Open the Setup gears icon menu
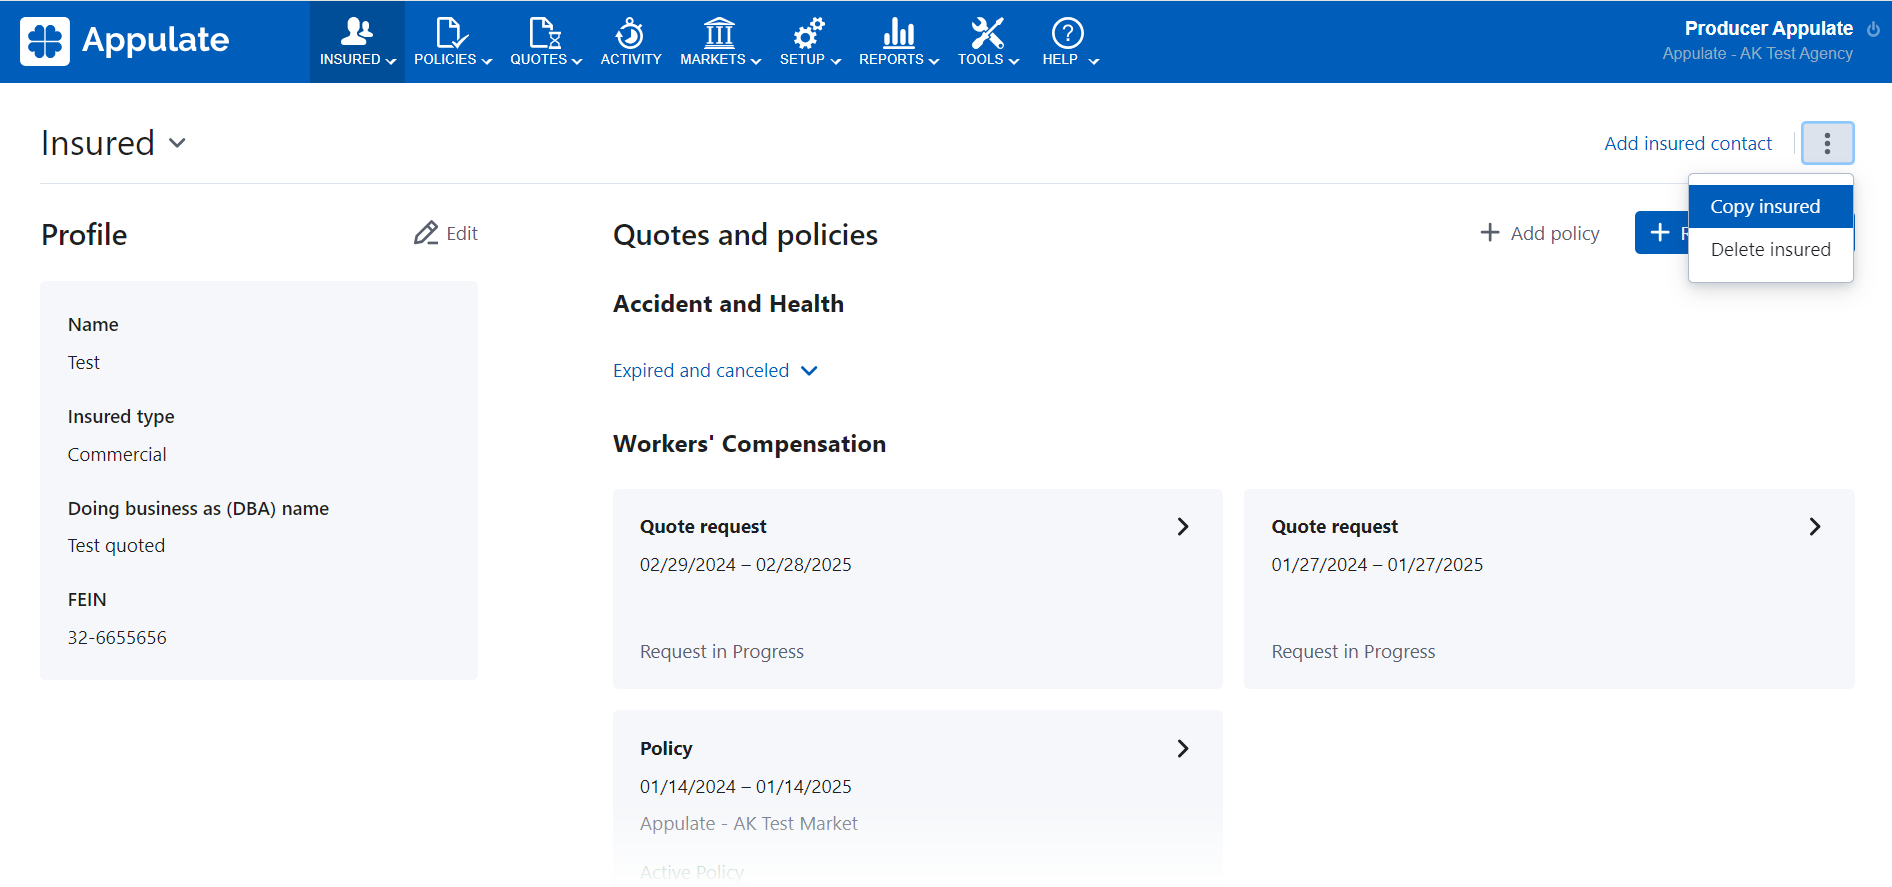This screenshot has height=887, width=1892. [809, 33]
